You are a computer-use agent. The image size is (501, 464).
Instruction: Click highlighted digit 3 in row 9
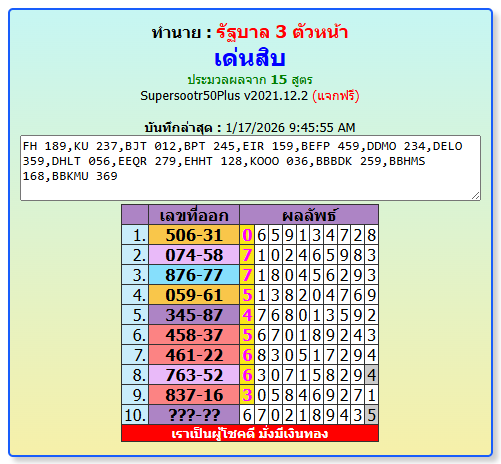click(247, 395)
